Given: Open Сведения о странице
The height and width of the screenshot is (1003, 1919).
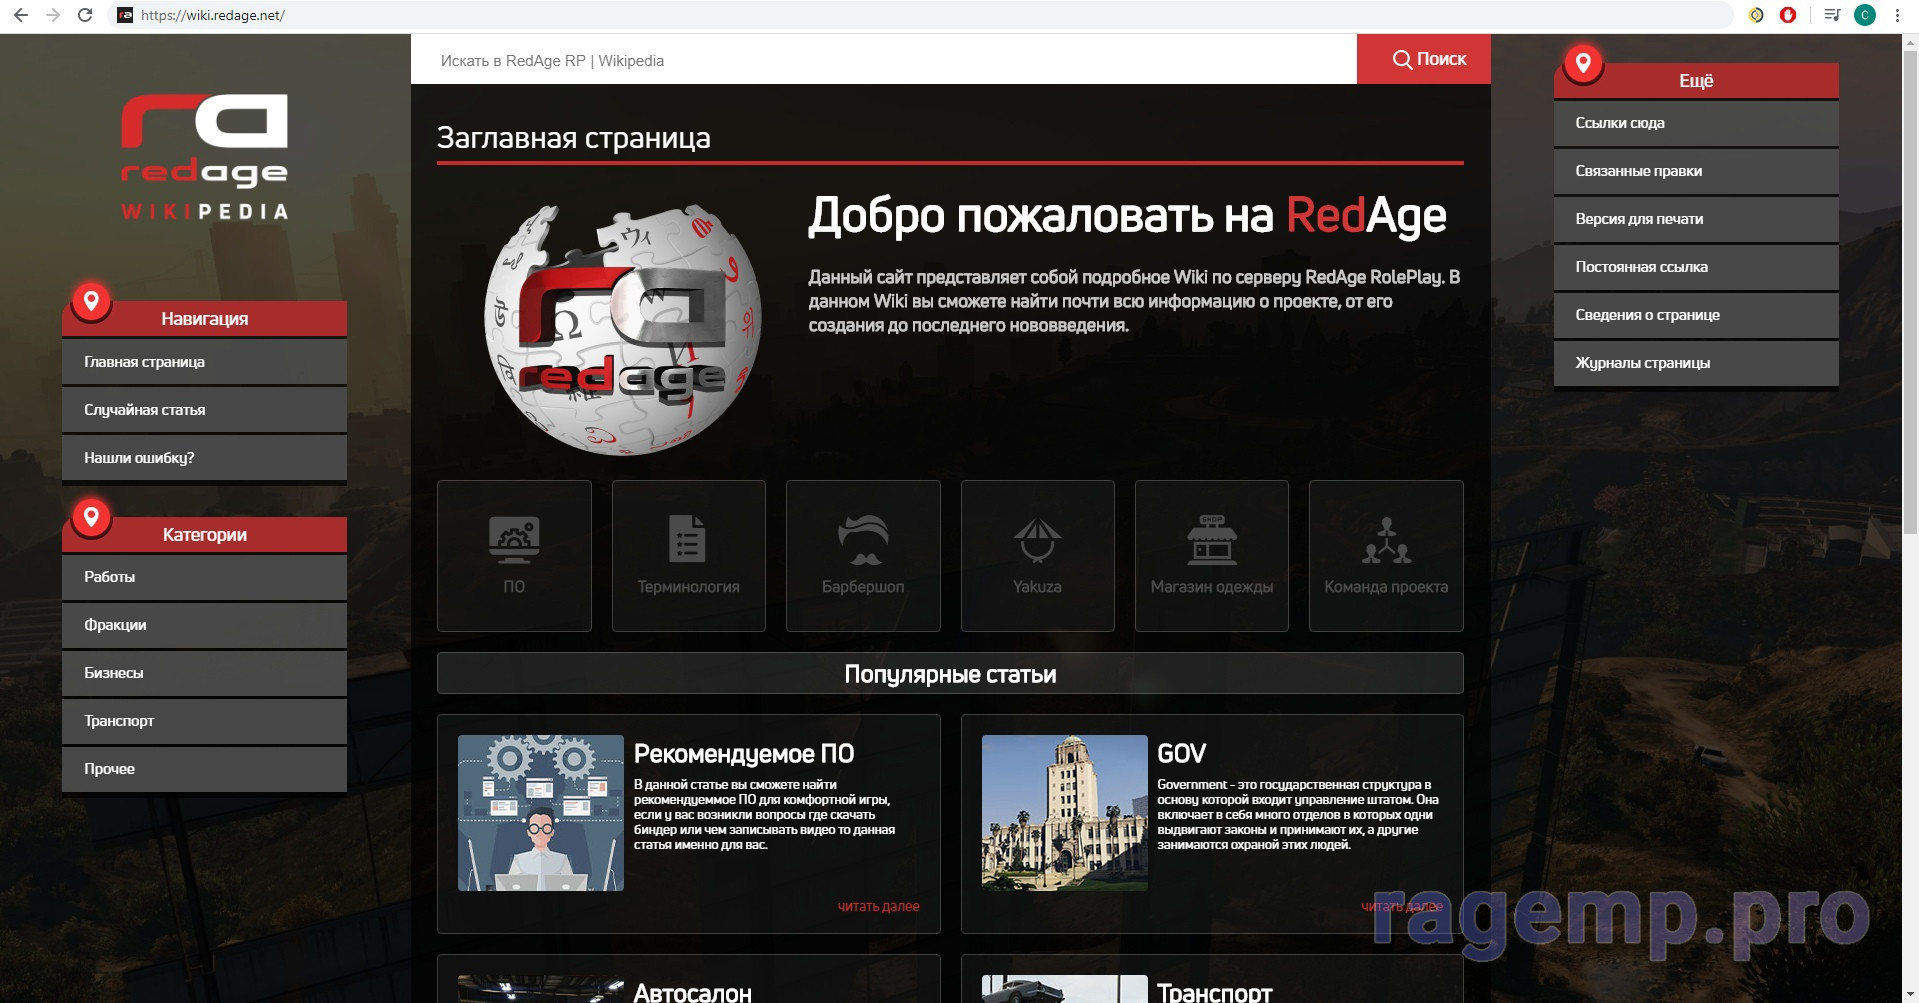Looking at the screenshot, I should click(x=1696, y=315).
